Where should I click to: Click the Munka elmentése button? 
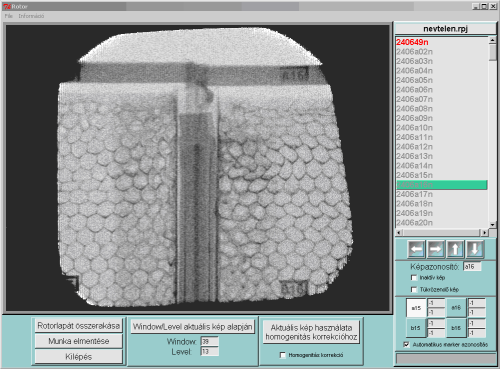79,341
